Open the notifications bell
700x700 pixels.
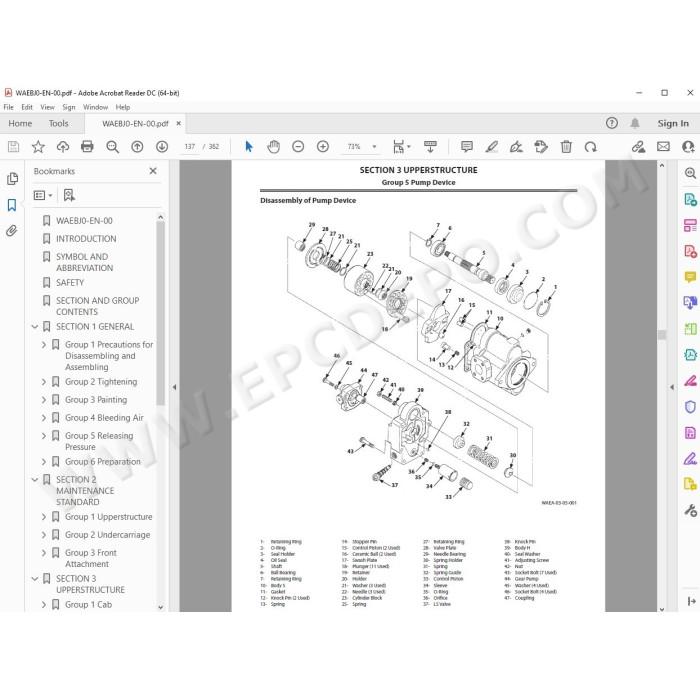635,123
